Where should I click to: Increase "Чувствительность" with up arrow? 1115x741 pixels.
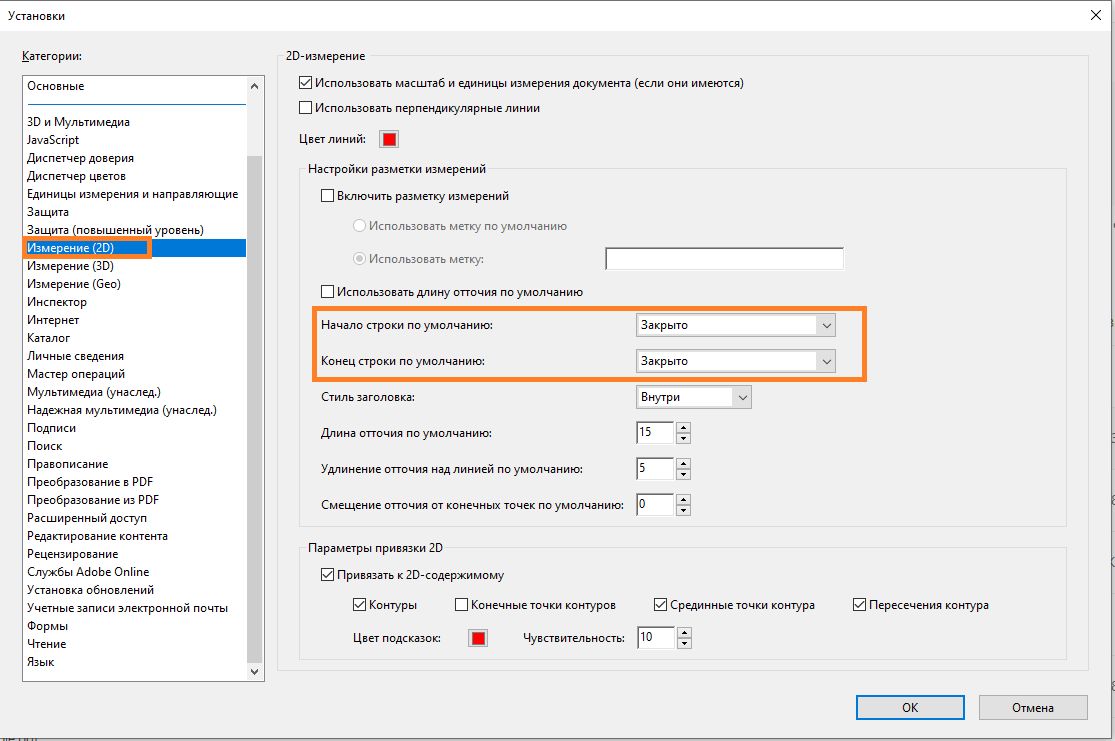(x=684, y=632)
